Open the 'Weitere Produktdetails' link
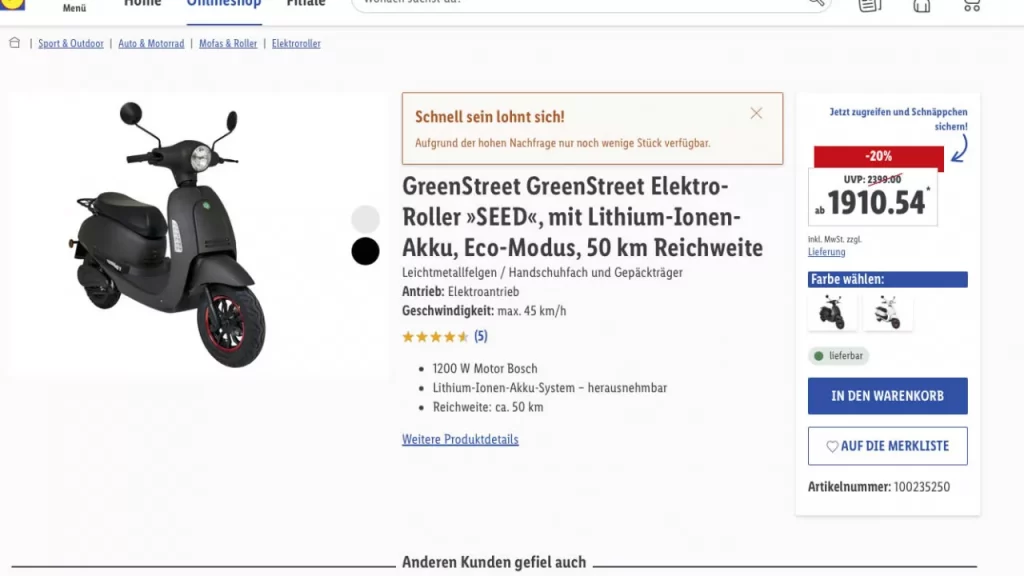This screenshot has height=576, width=1024. [x=460, y=439]
